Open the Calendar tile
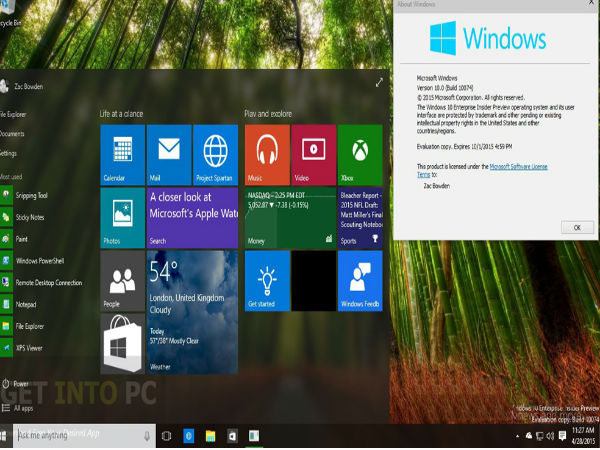600x450 pixels. click(x=122, y=155)
